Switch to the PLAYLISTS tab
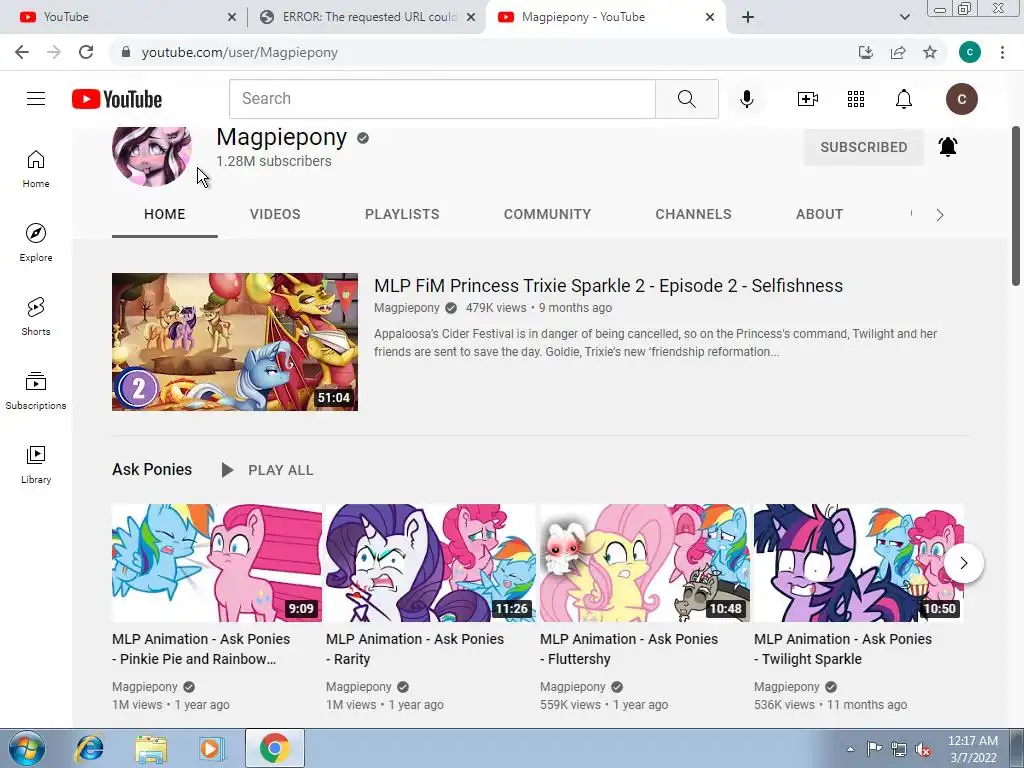The width and height of the screenshot is (1024, 768). click(402, 214)
